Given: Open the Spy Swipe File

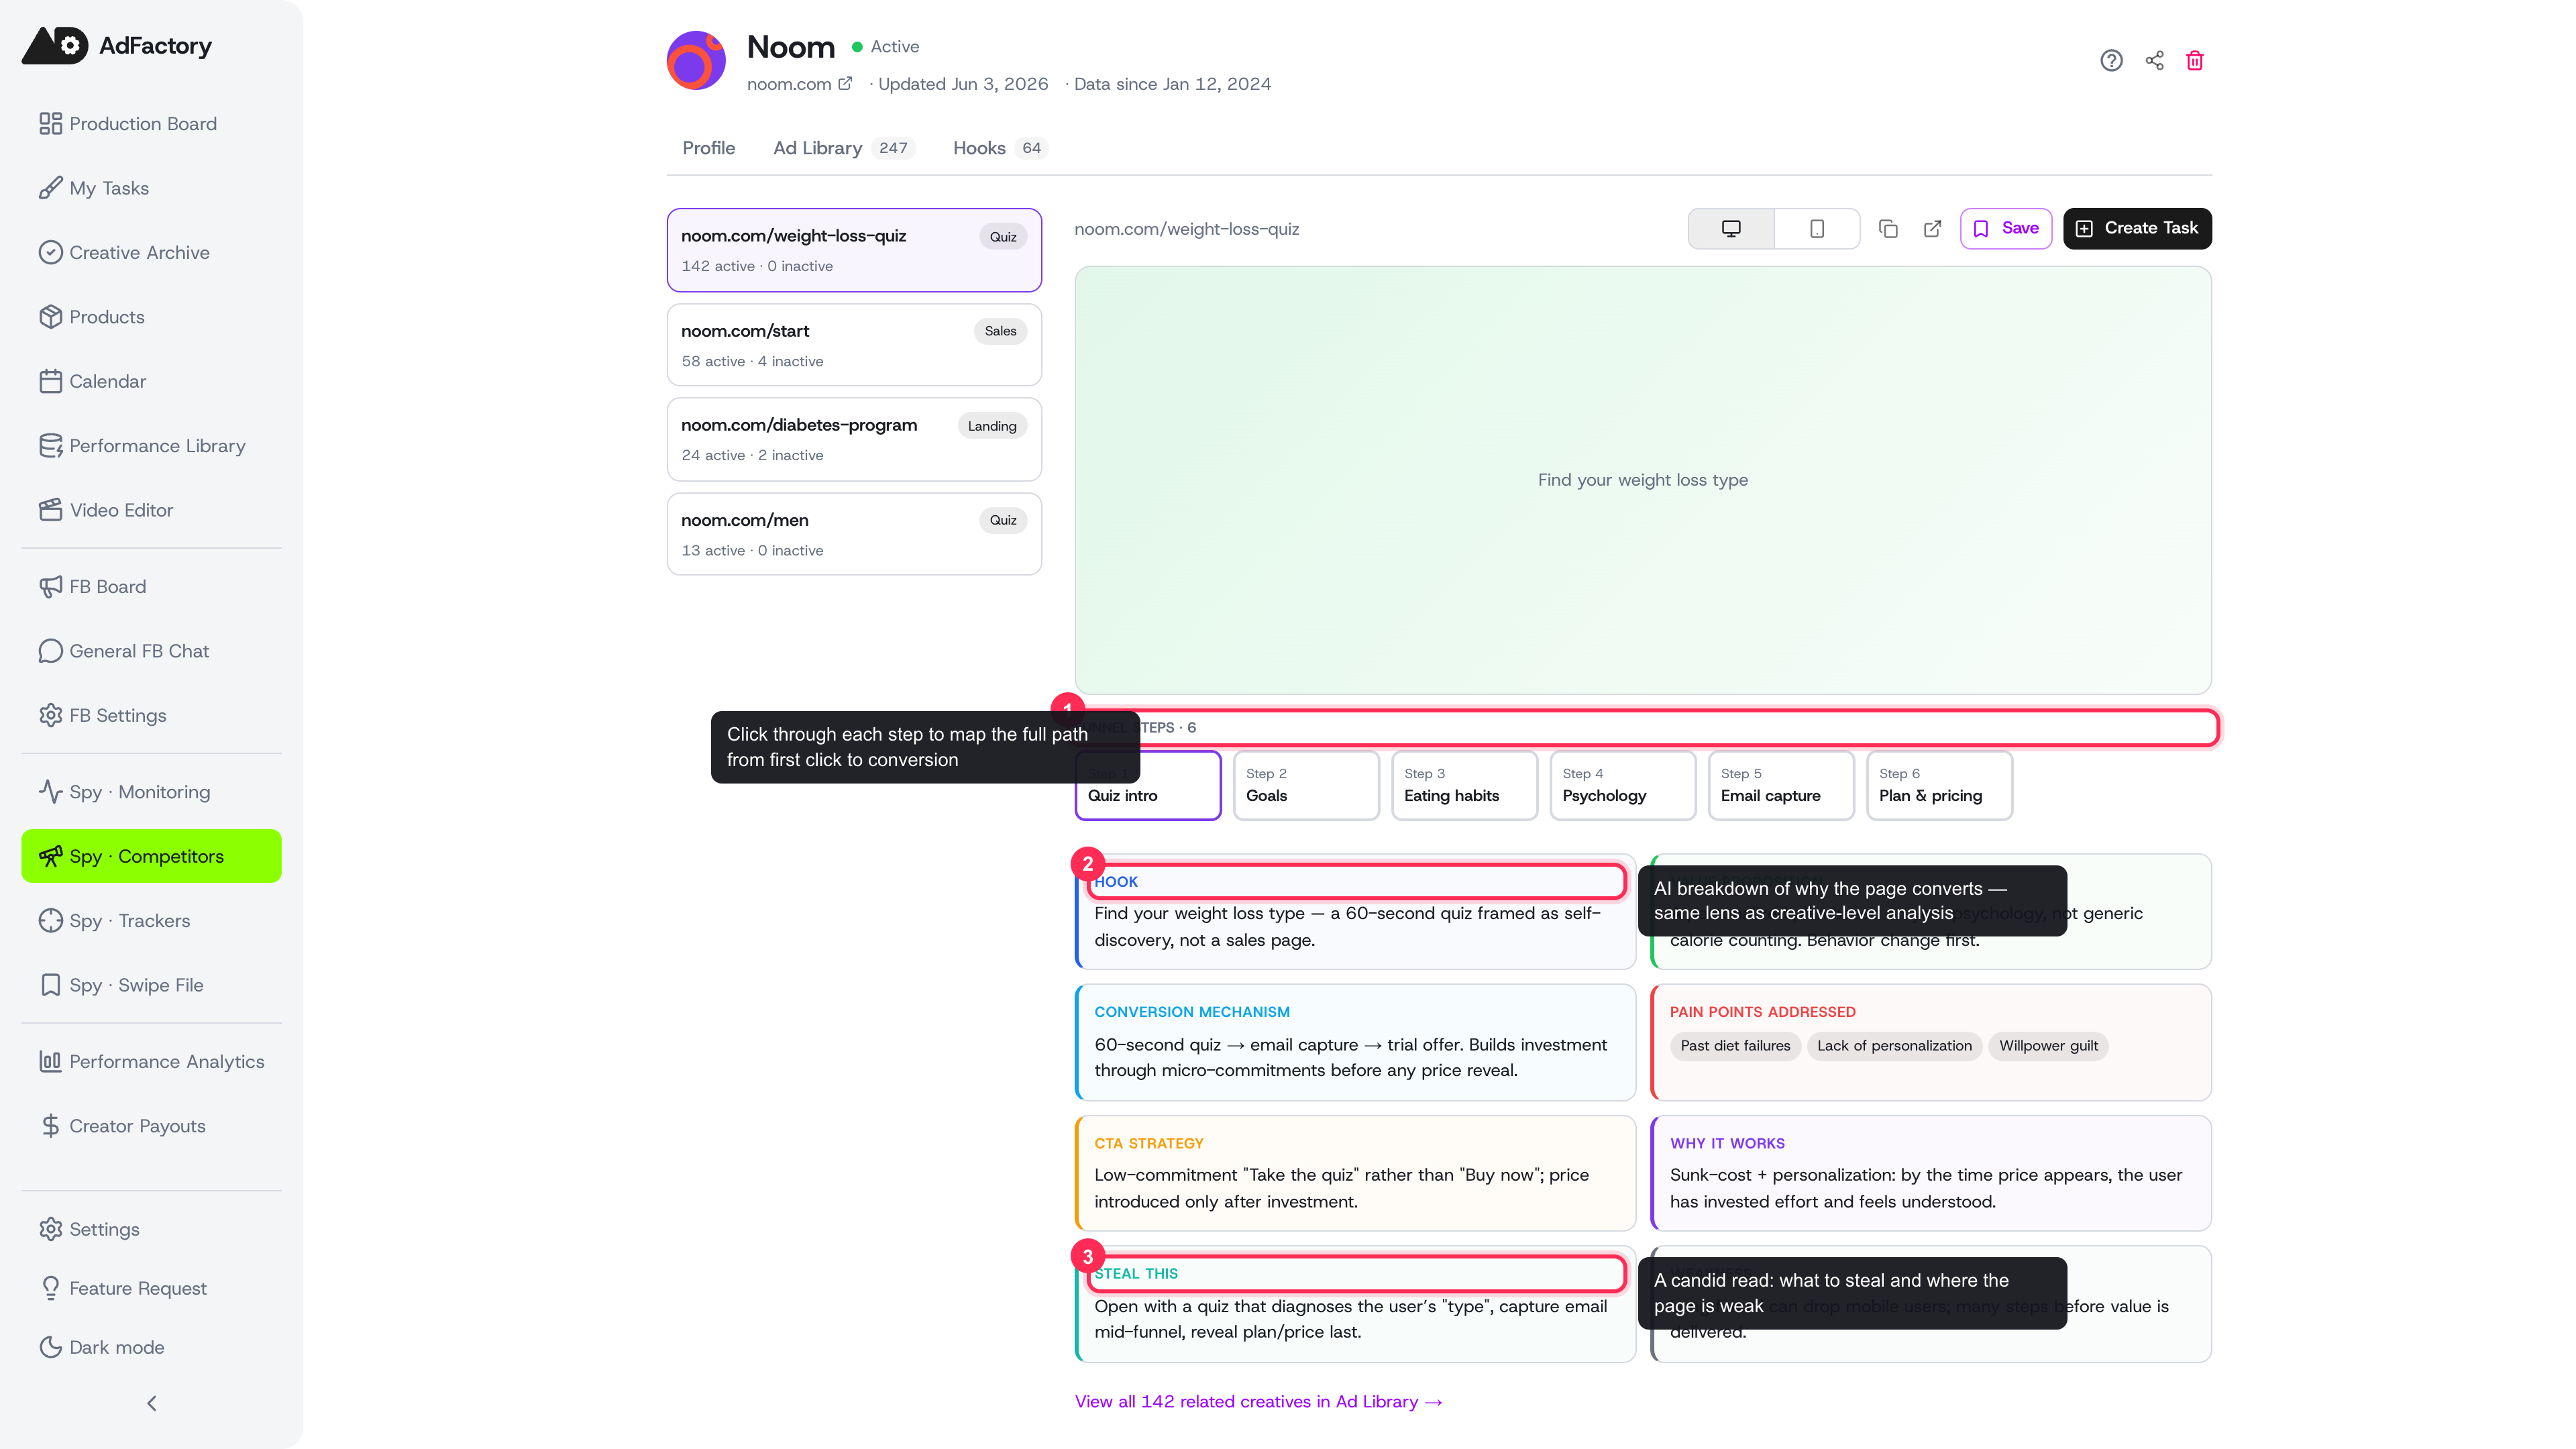Looking at the screenshot, I should (151, 985).
